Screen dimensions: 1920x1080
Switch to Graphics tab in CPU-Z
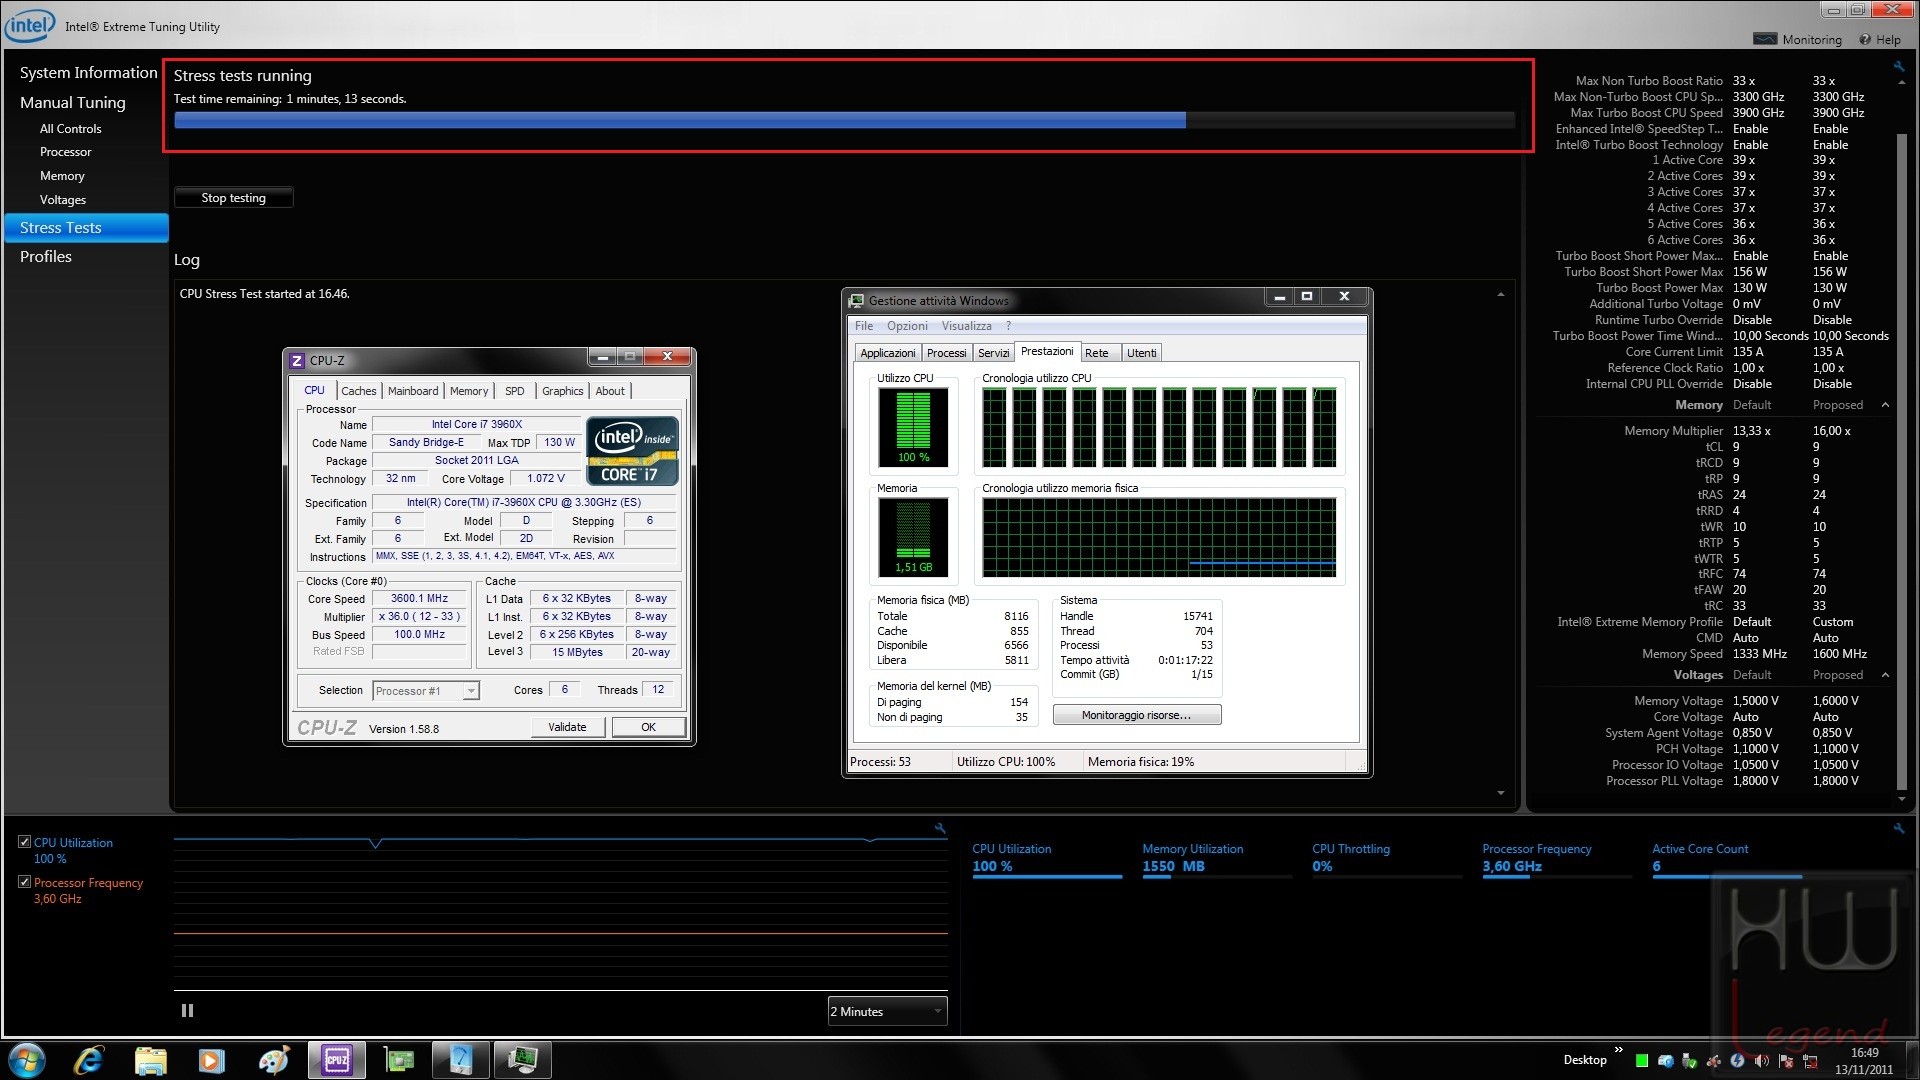562,391
